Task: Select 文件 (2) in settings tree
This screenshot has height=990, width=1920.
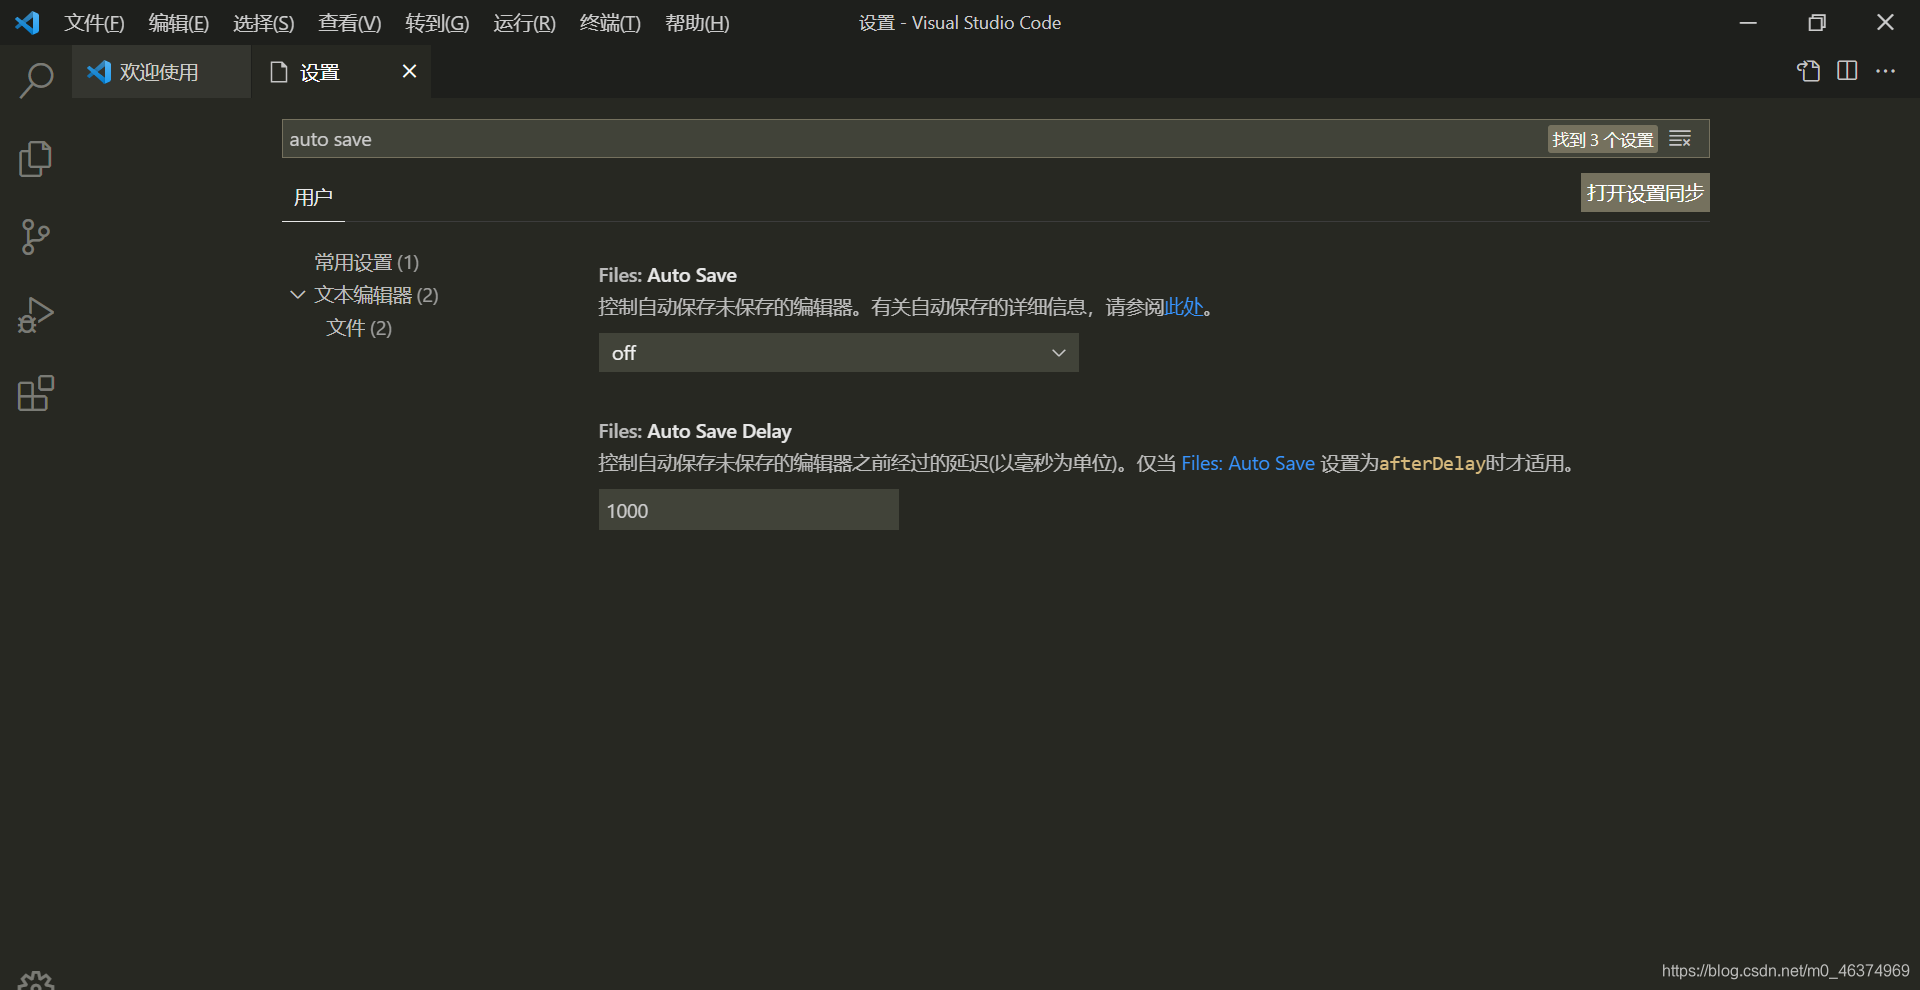Action: (358, 328)
